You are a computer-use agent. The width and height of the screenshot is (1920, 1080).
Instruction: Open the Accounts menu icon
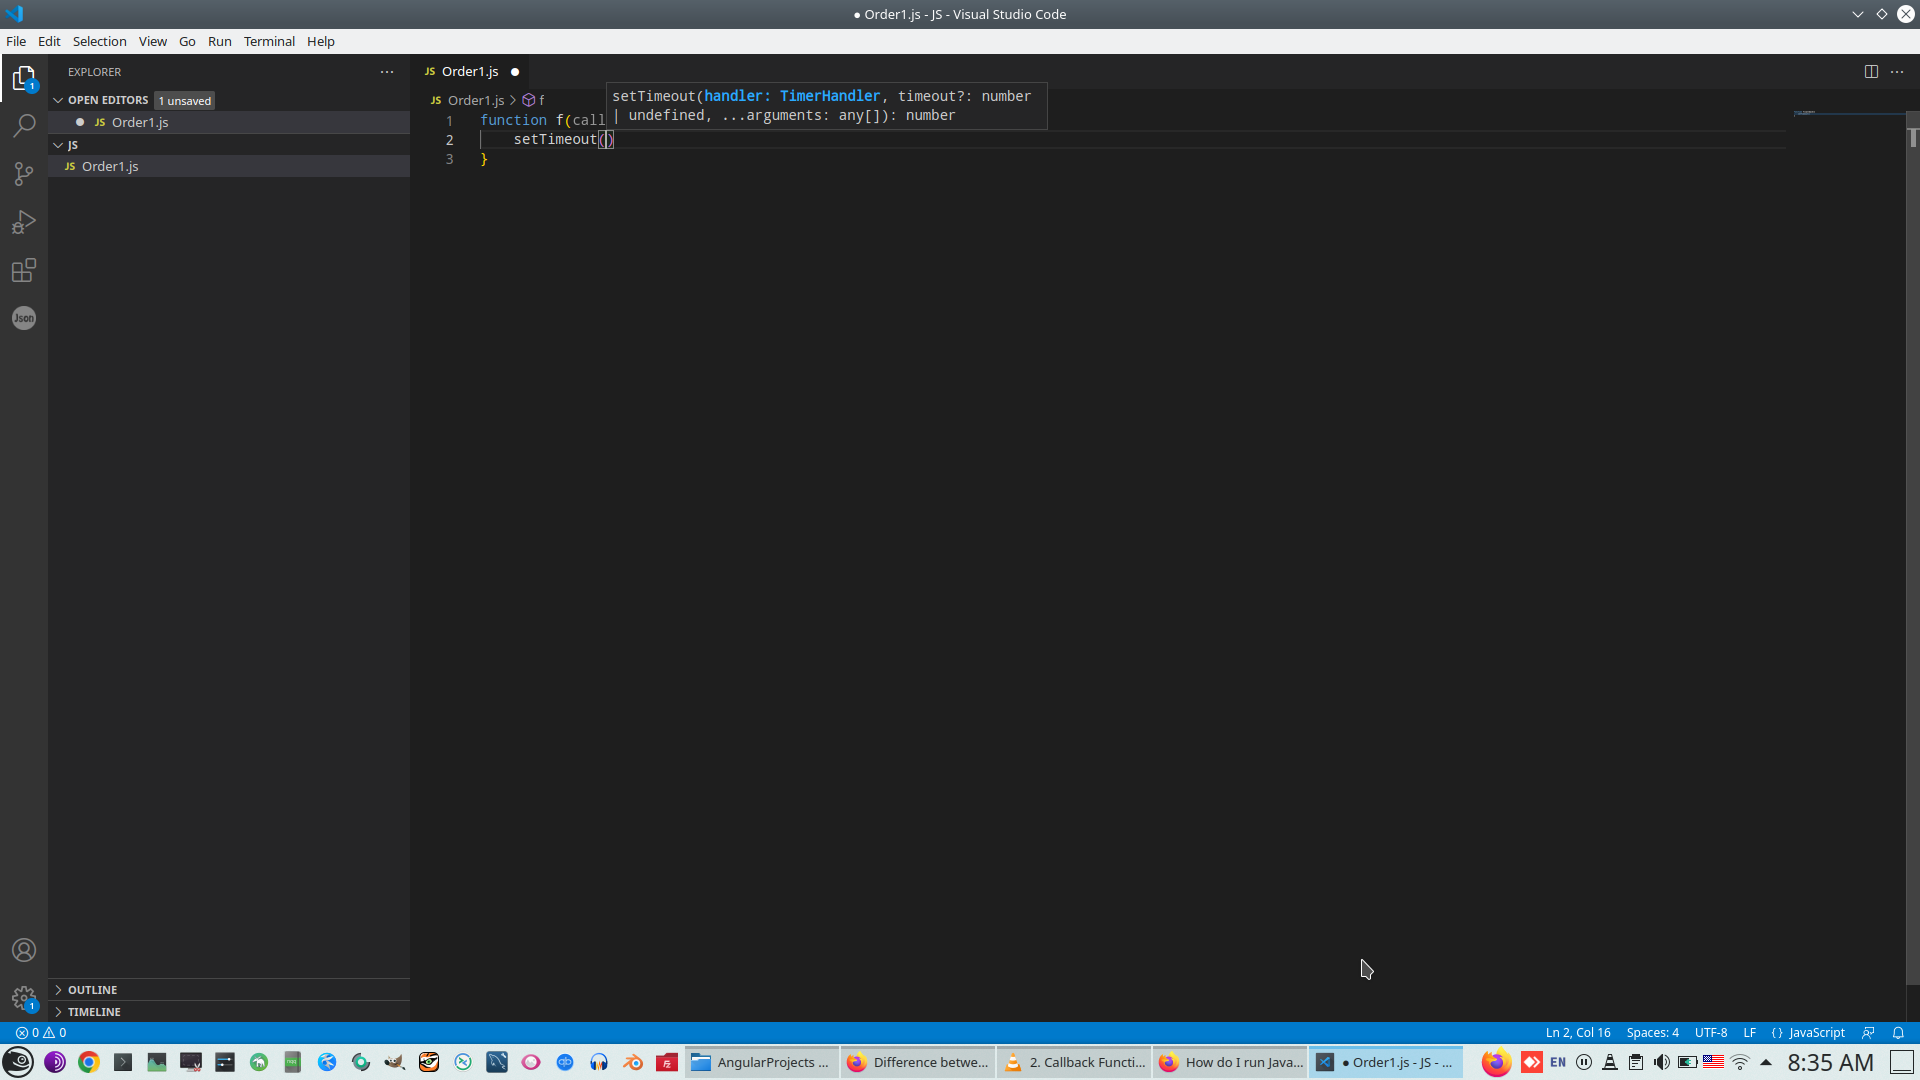(x=24, y=950)
